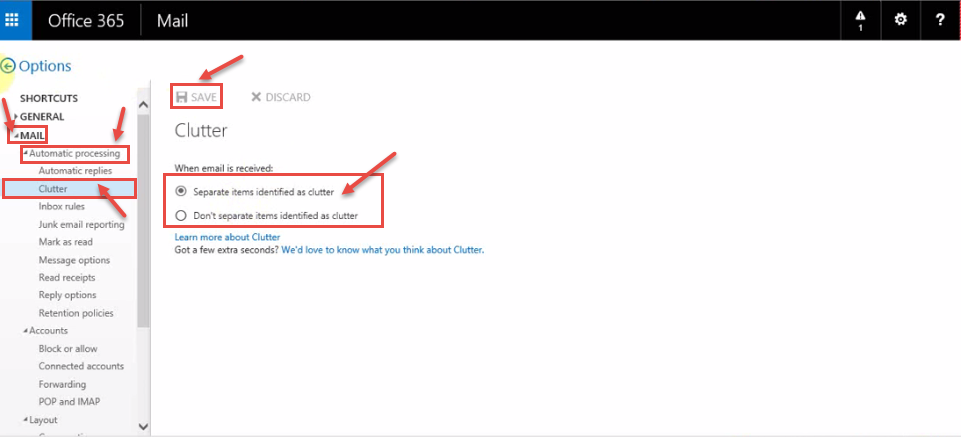The height and width of the screenshot is (437, 961).
Task: Open Read receipts settings
Action: pyautogui.click(x=67, y=278)
